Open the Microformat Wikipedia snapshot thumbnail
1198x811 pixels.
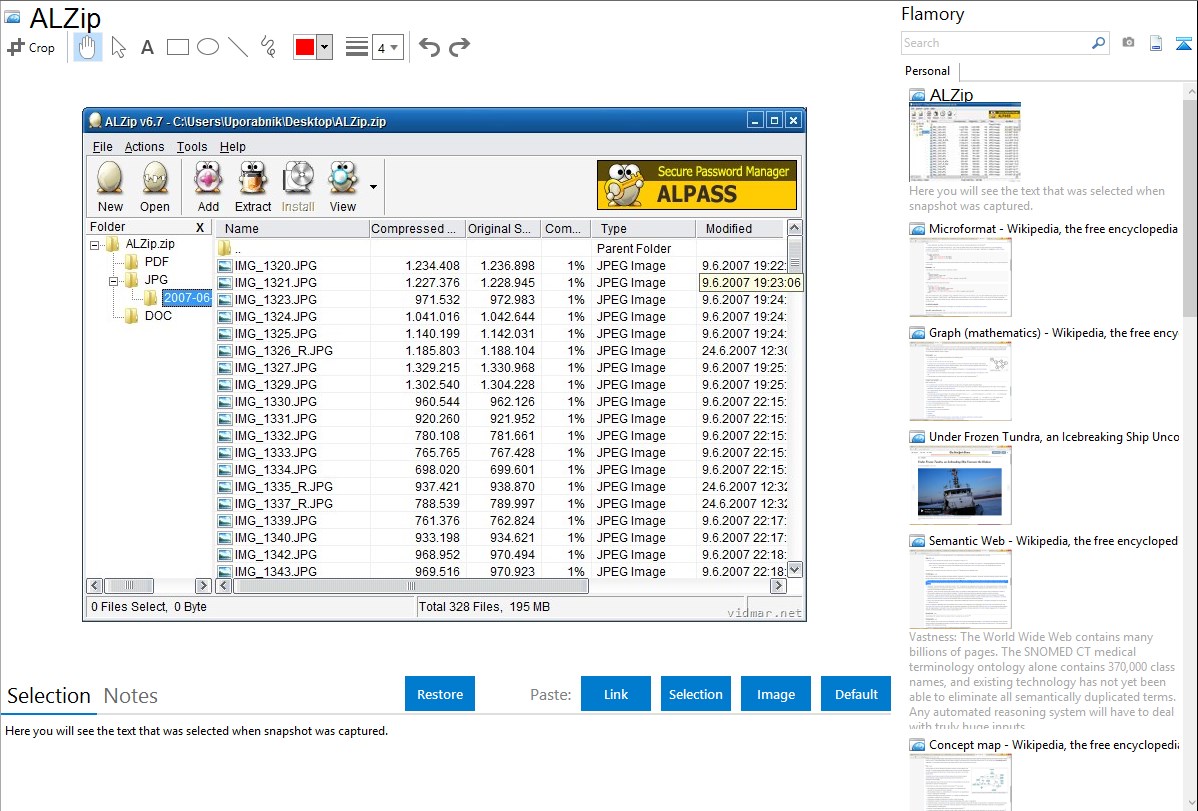point(960,277)
